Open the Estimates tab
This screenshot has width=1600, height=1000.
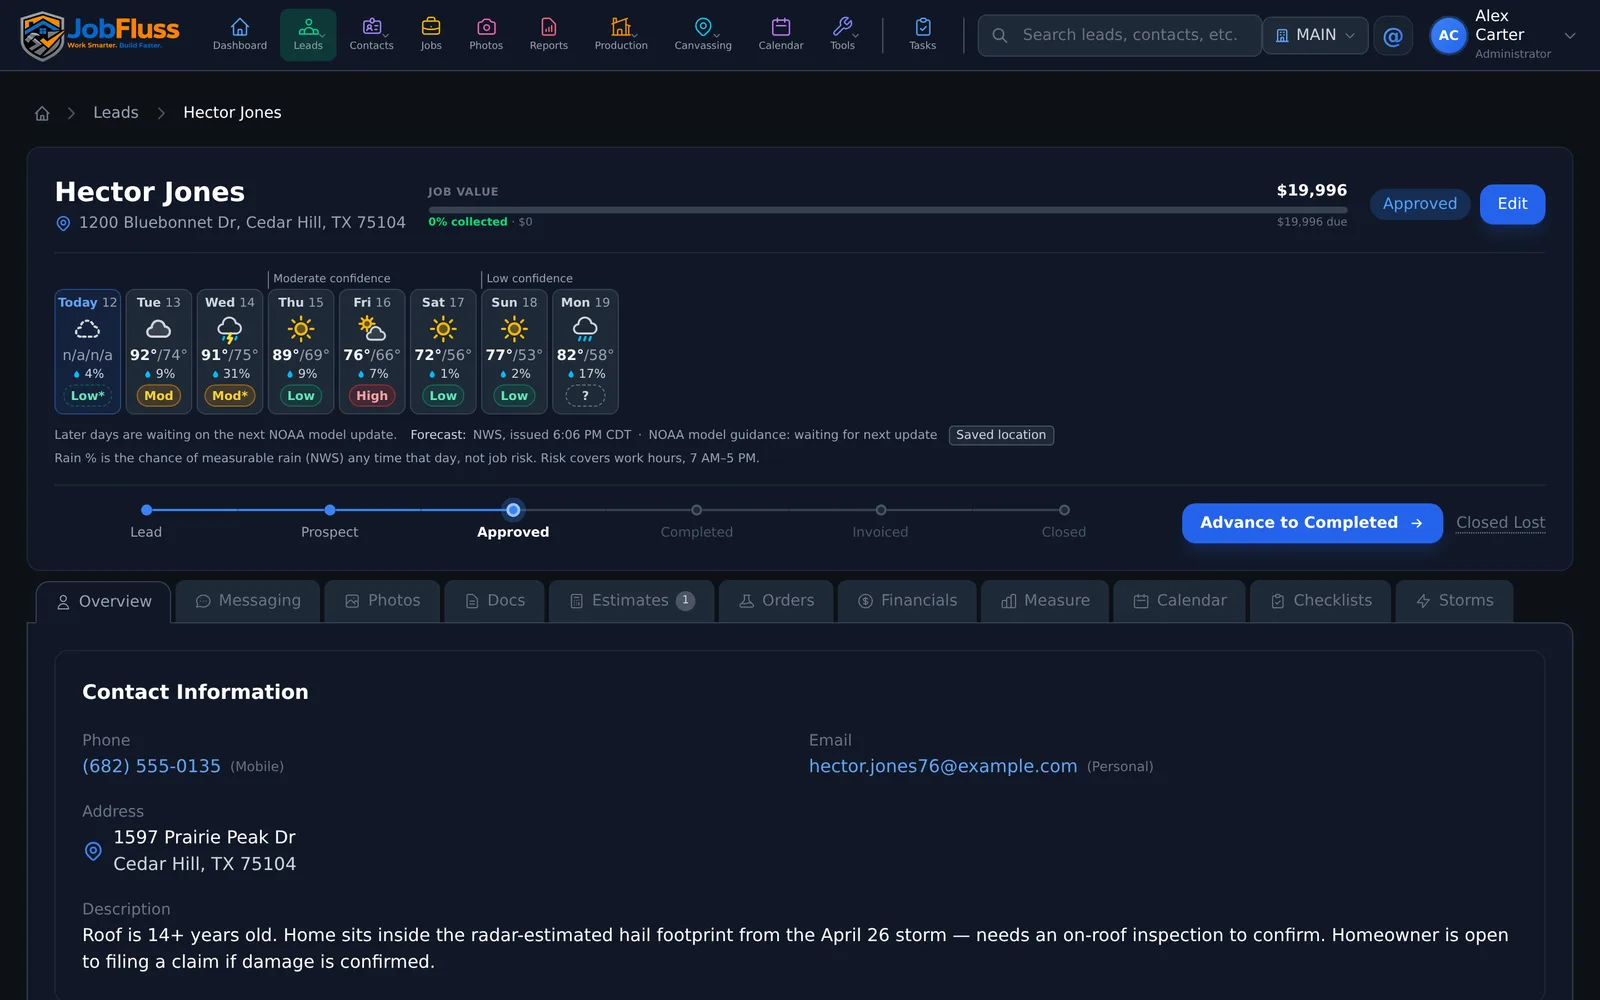[631, 601]
